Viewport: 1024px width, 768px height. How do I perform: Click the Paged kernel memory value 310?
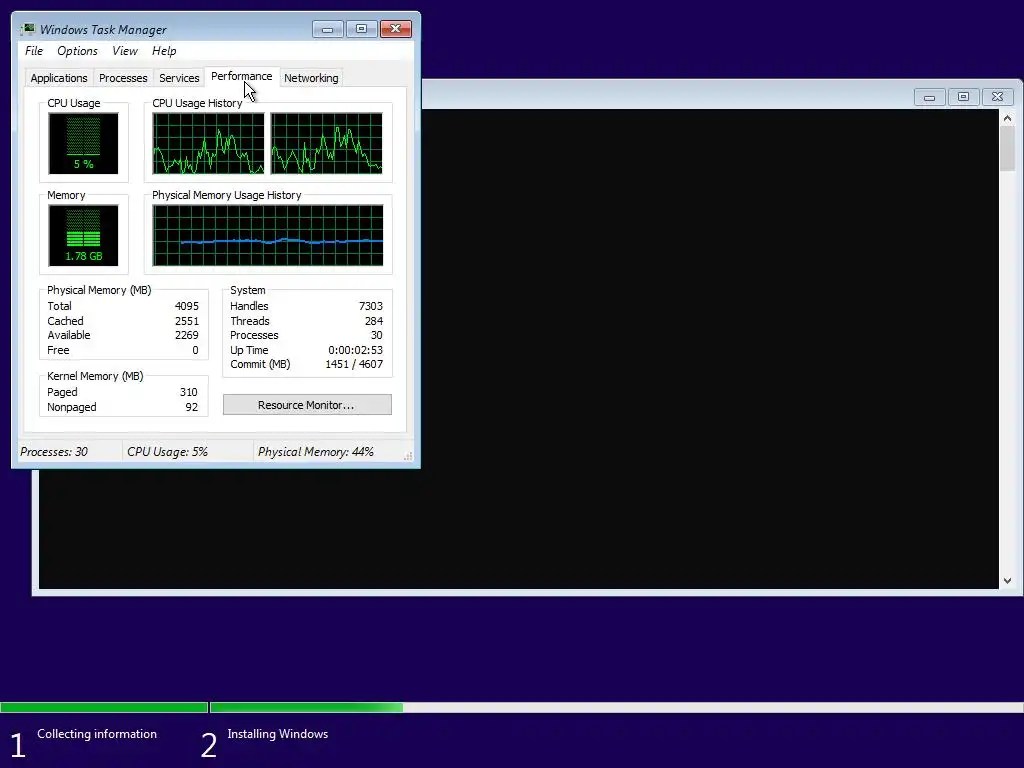[x=189, y=392]
